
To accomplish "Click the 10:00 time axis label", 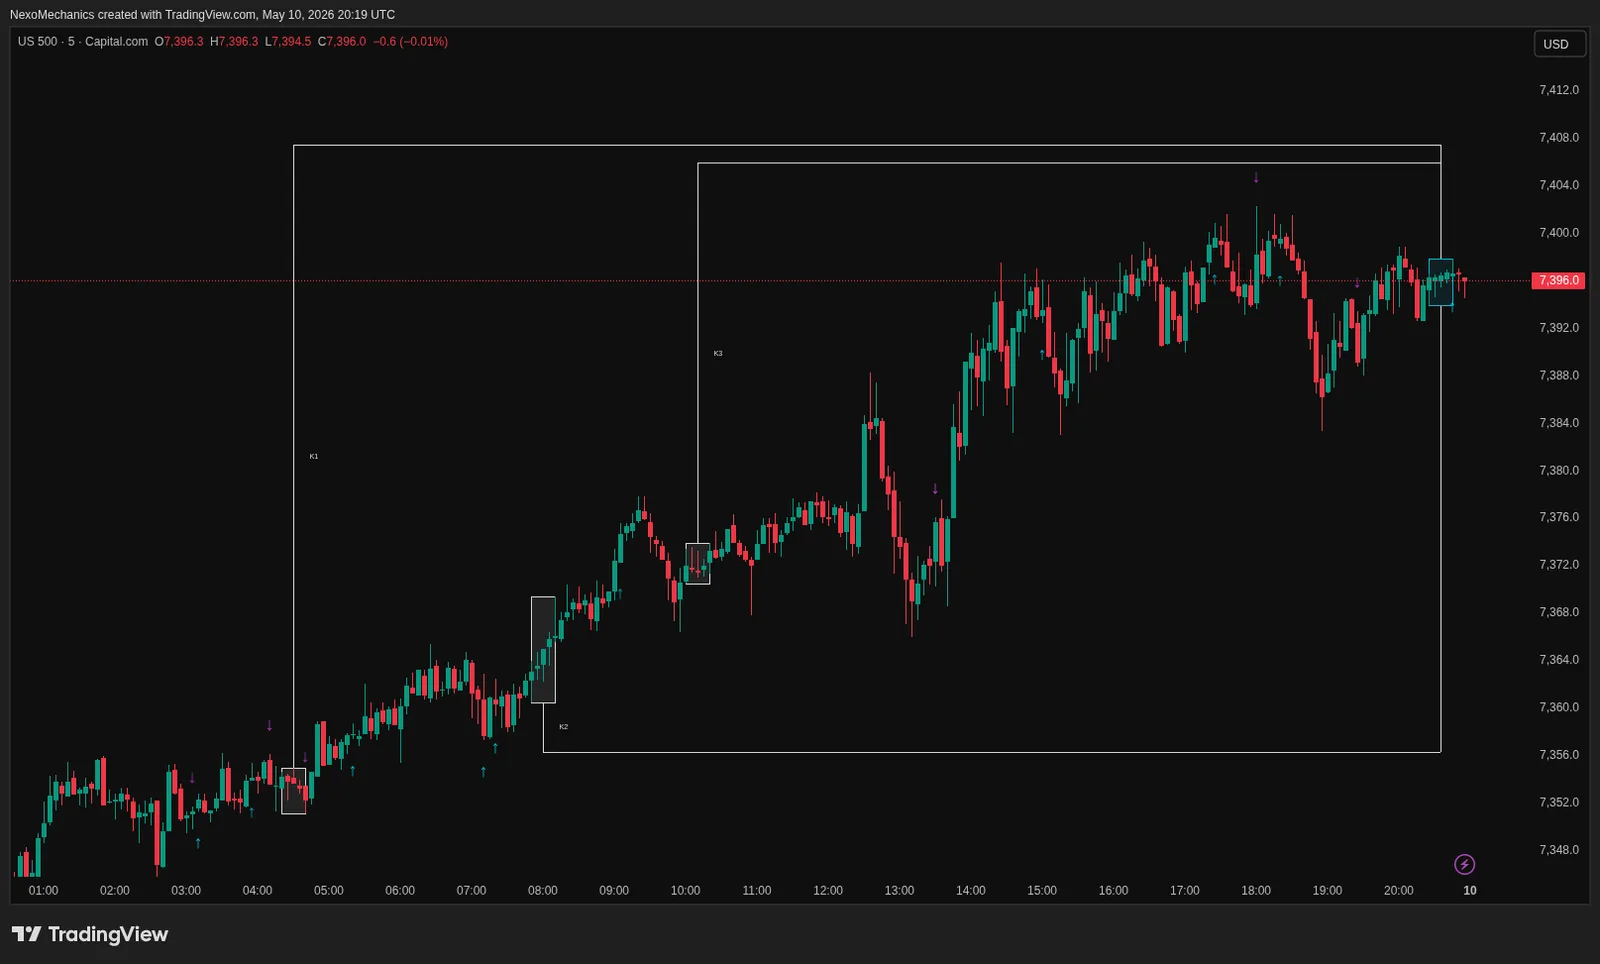I will click(x=685, y=891).
